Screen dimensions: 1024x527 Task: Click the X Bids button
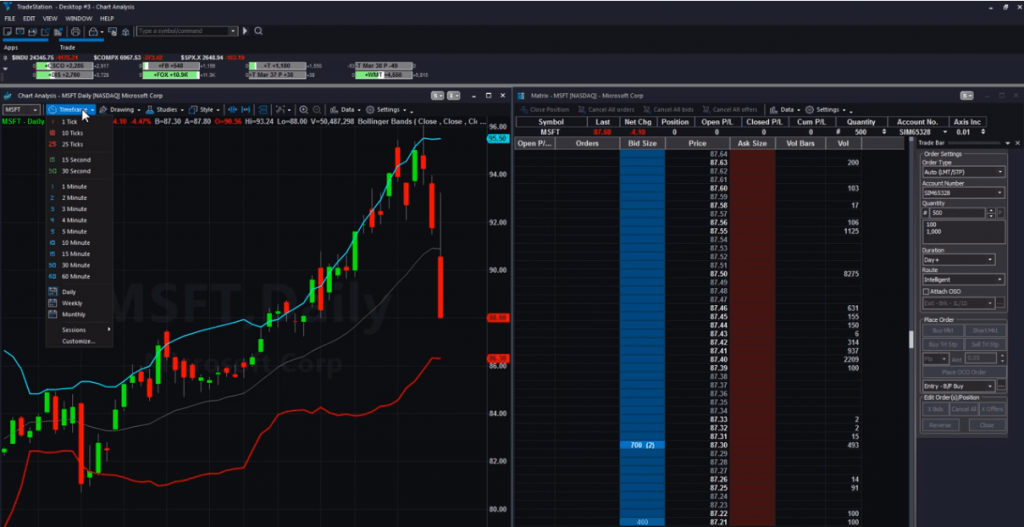(x=935, y=409)
